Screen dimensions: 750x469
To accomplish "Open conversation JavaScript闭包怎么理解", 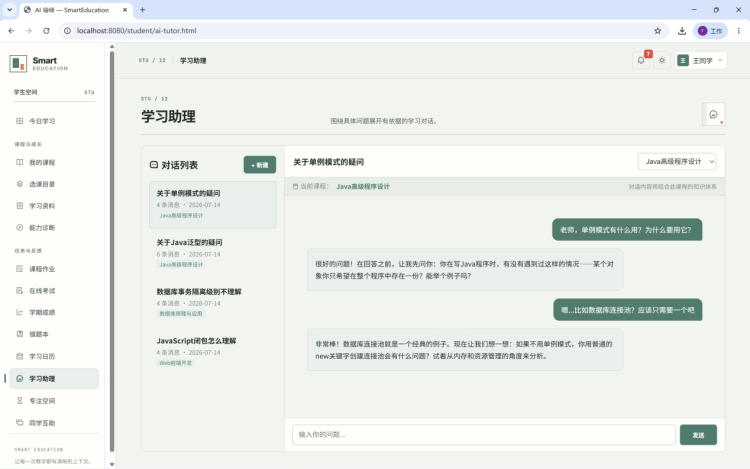I will tap(212, 351).
